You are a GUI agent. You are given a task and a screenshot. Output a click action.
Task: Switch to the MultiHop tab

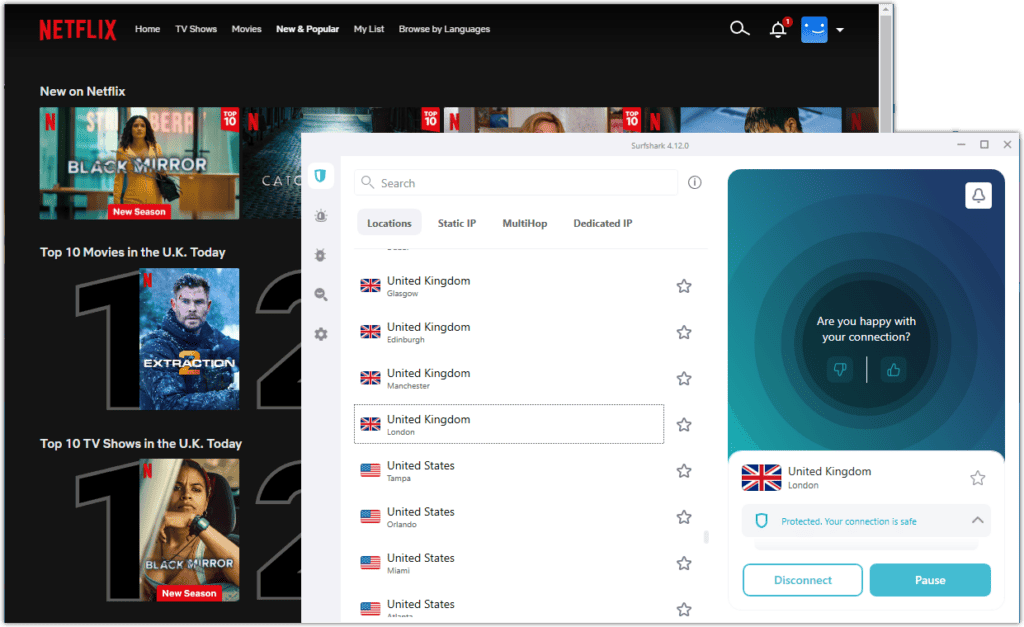point(524,223)
